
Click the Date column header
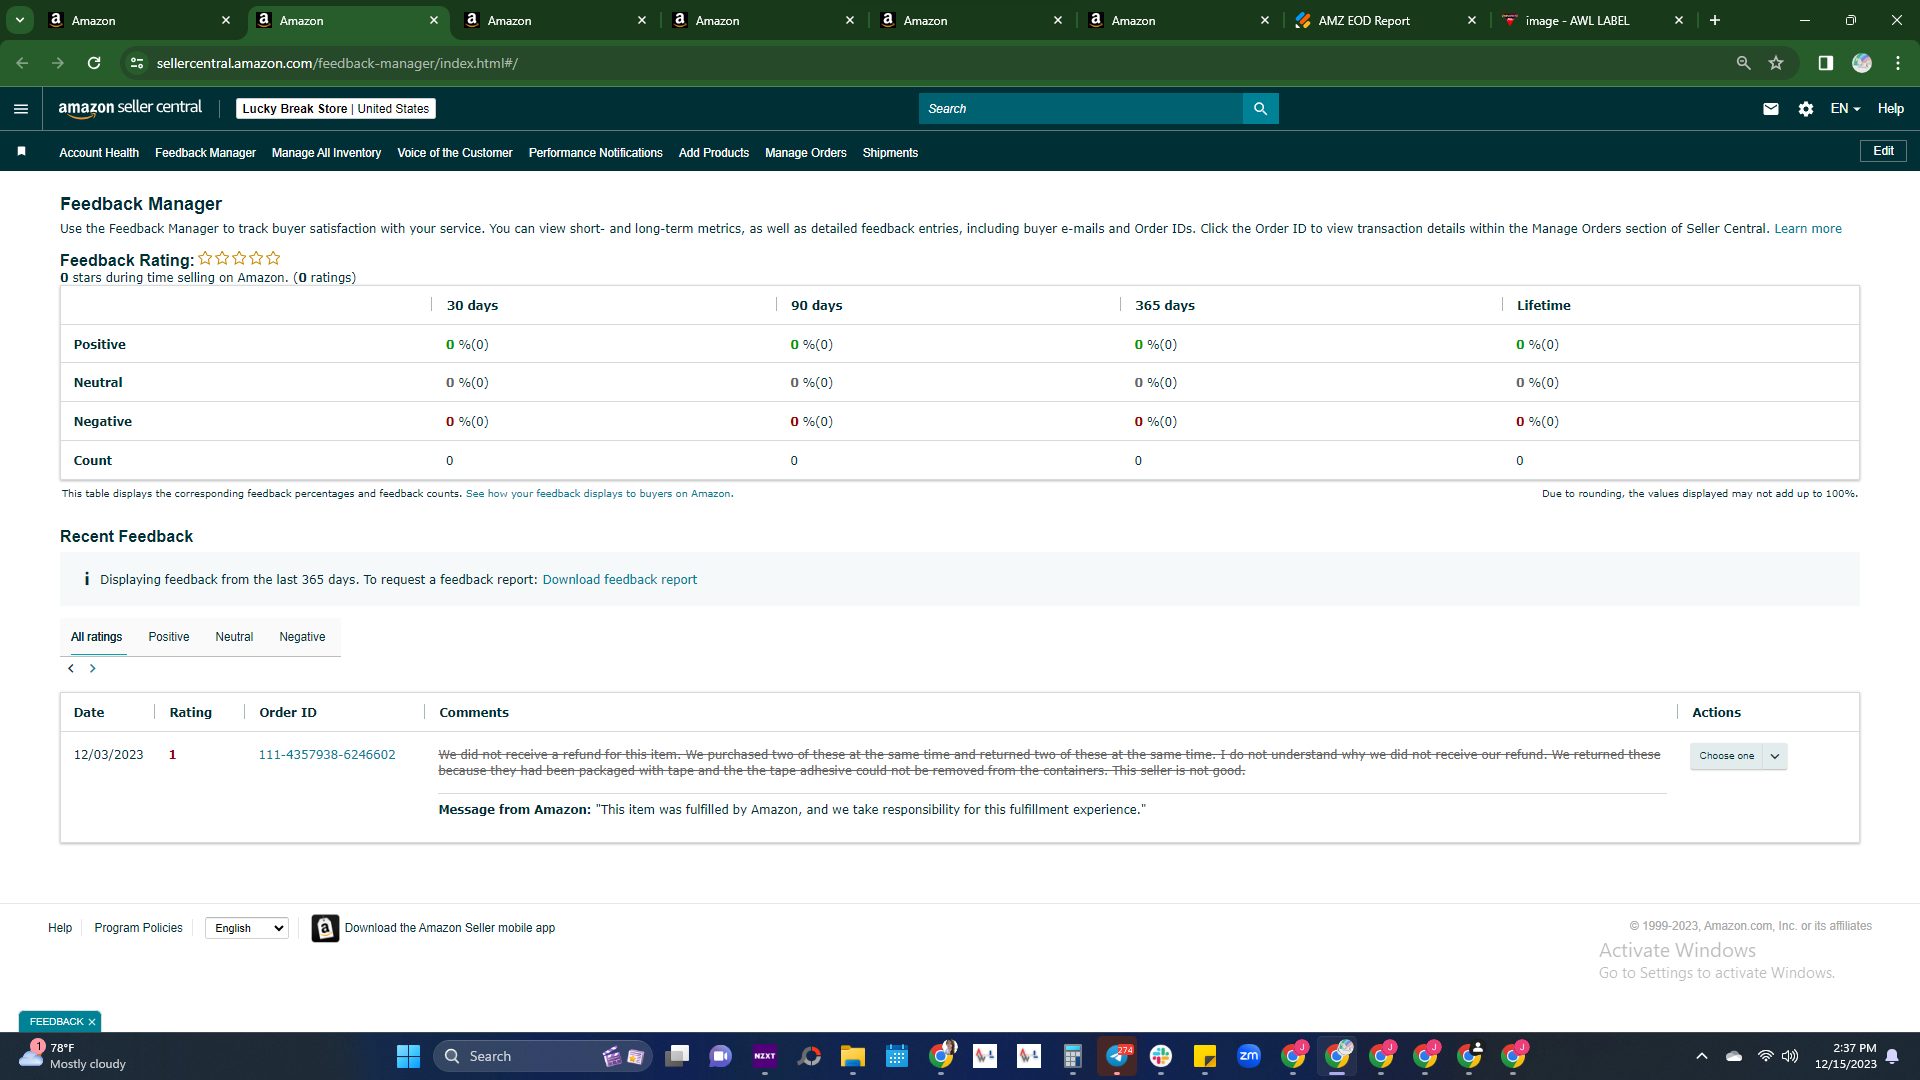point(89,713)
